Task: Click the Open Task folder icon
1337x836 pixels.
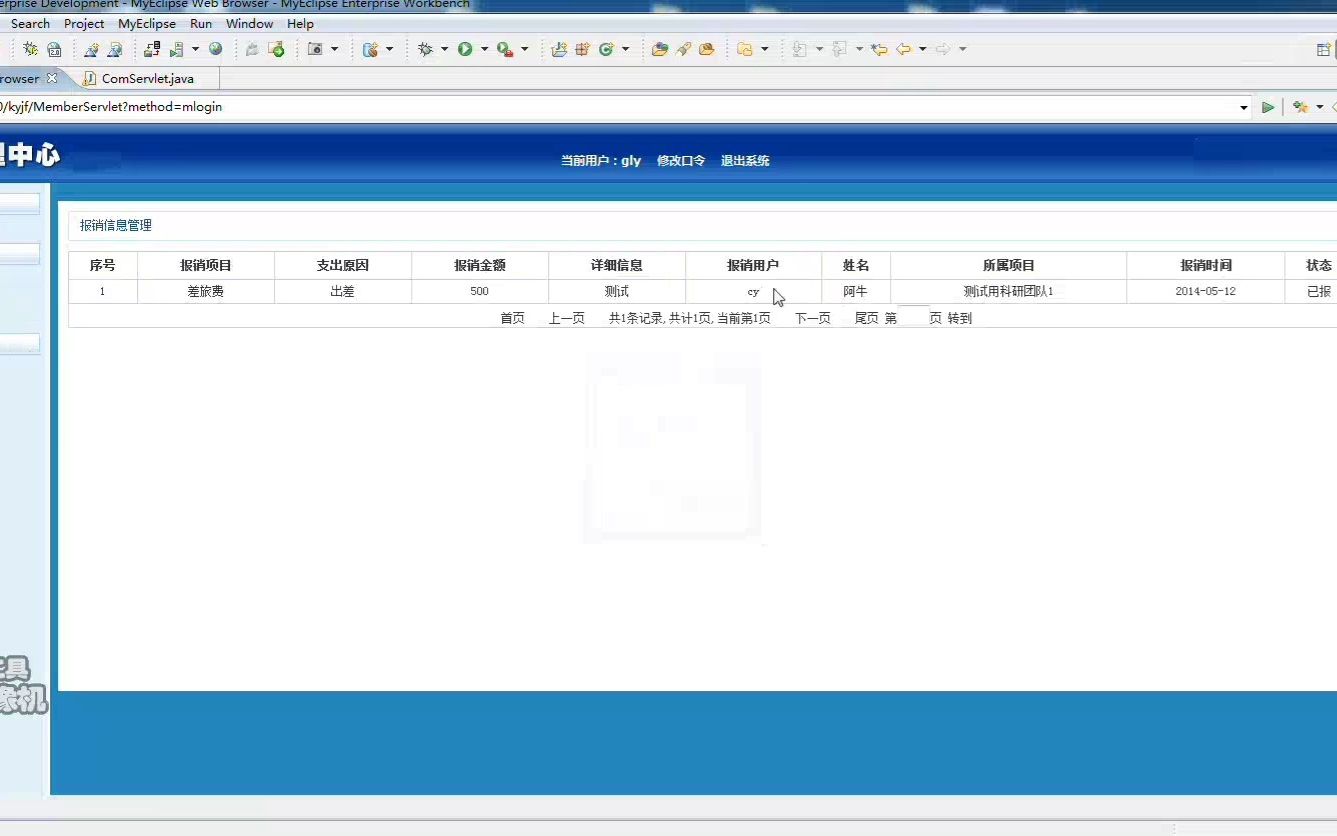Action: (706, 49)
